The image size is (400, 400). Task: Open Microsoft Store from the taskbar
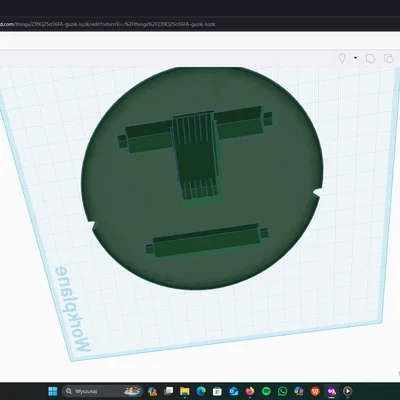[x=217, y=391]
